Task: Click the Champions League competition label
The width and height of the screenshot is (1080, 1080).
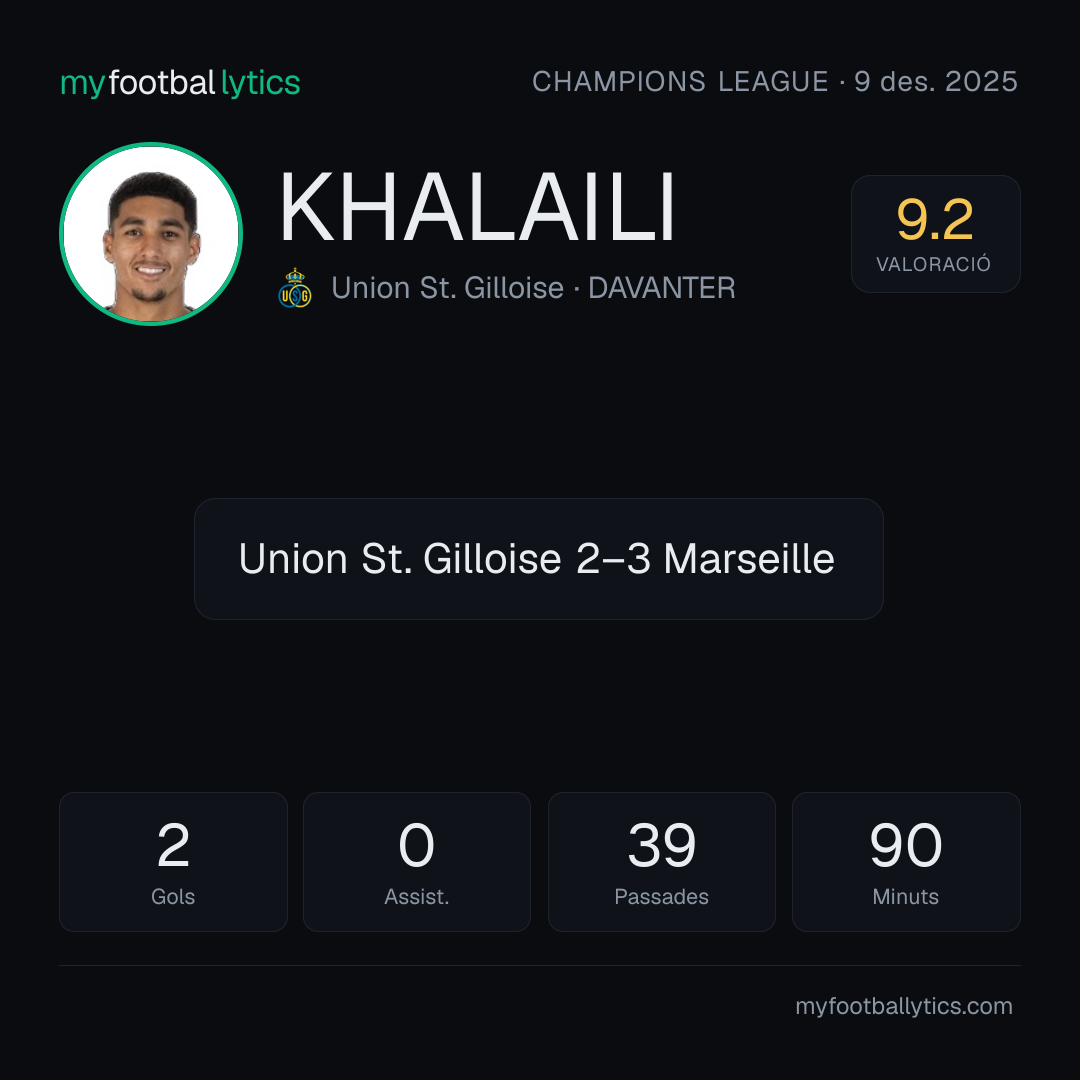Action: (680, 82)
